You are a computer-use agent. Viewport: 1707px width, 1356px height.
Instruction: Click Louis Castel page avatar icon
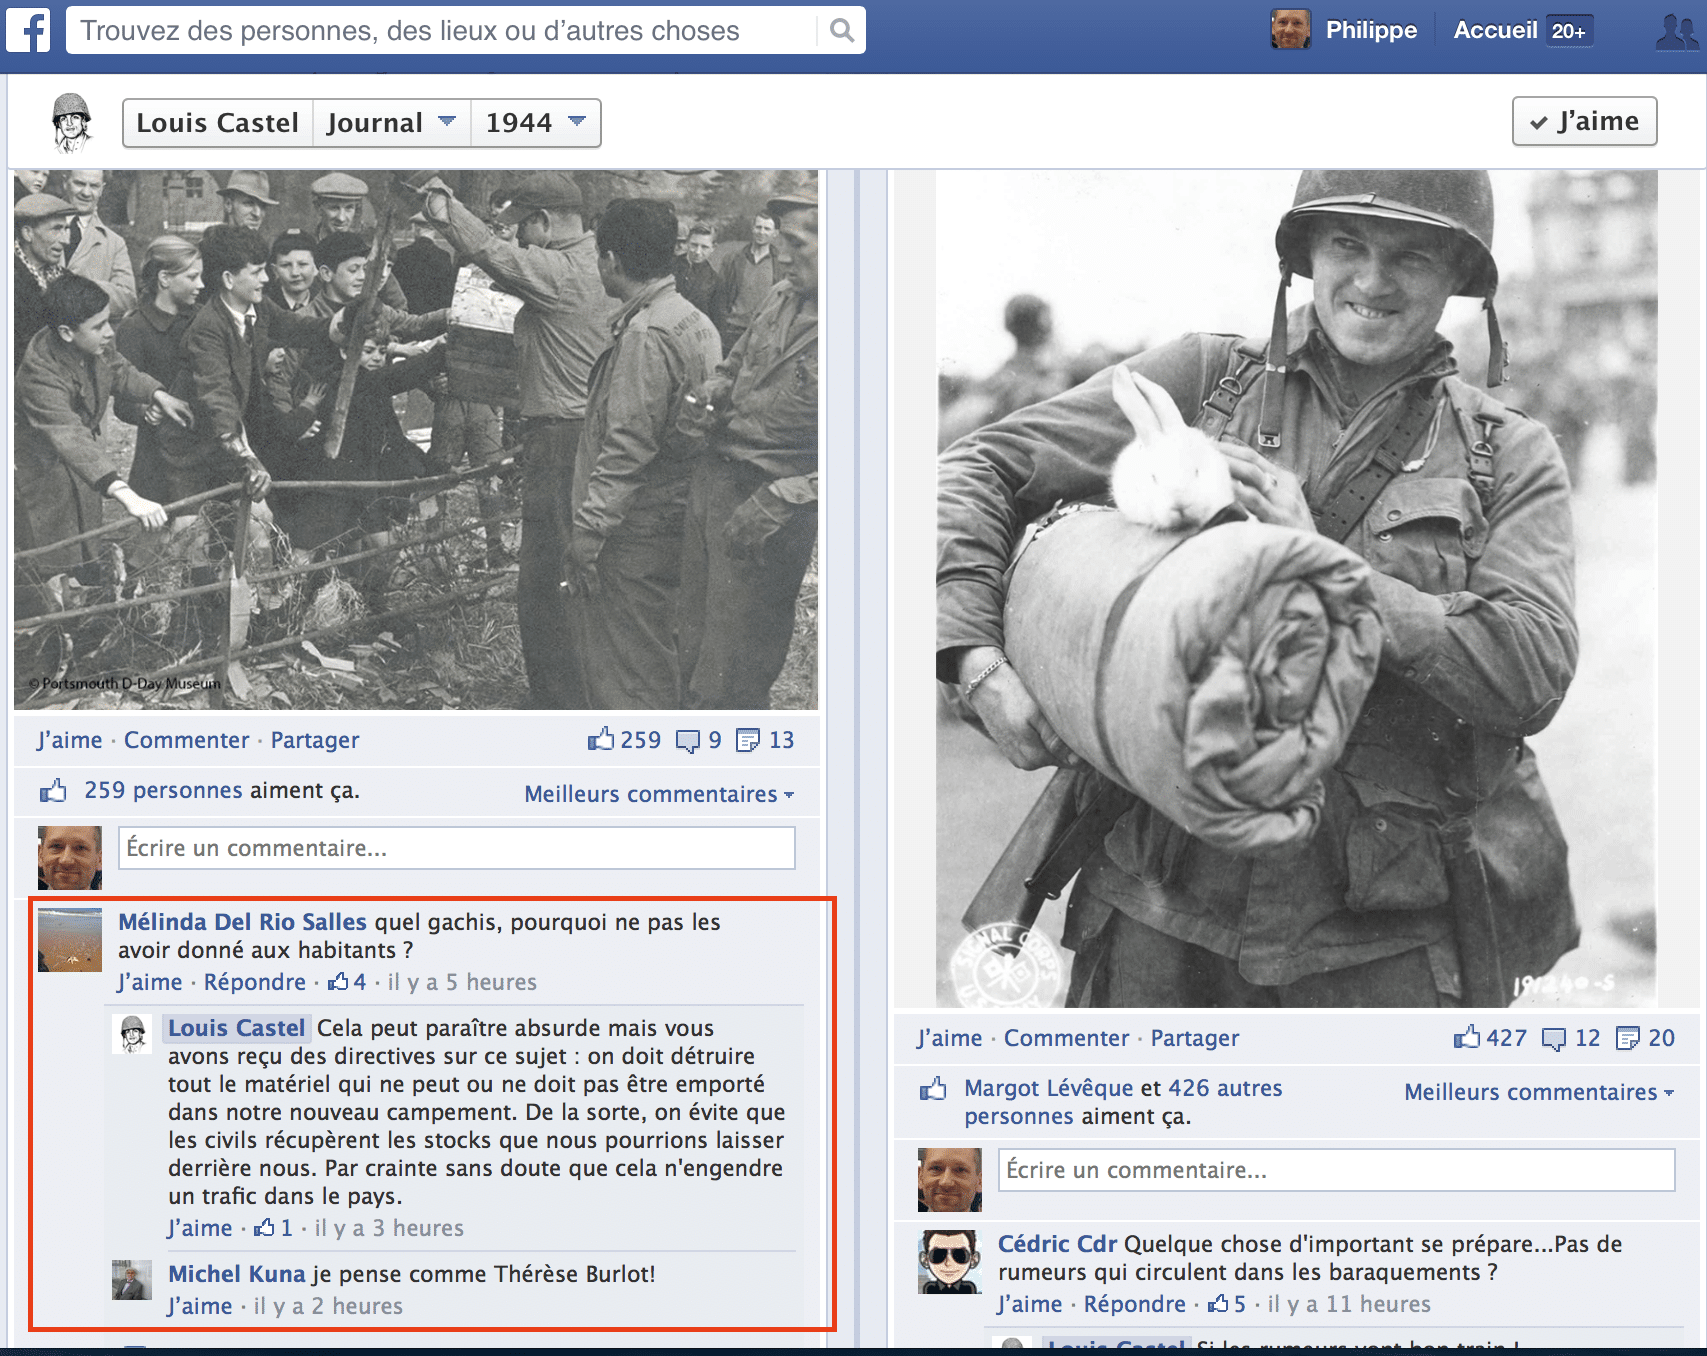tap(71, 122)
